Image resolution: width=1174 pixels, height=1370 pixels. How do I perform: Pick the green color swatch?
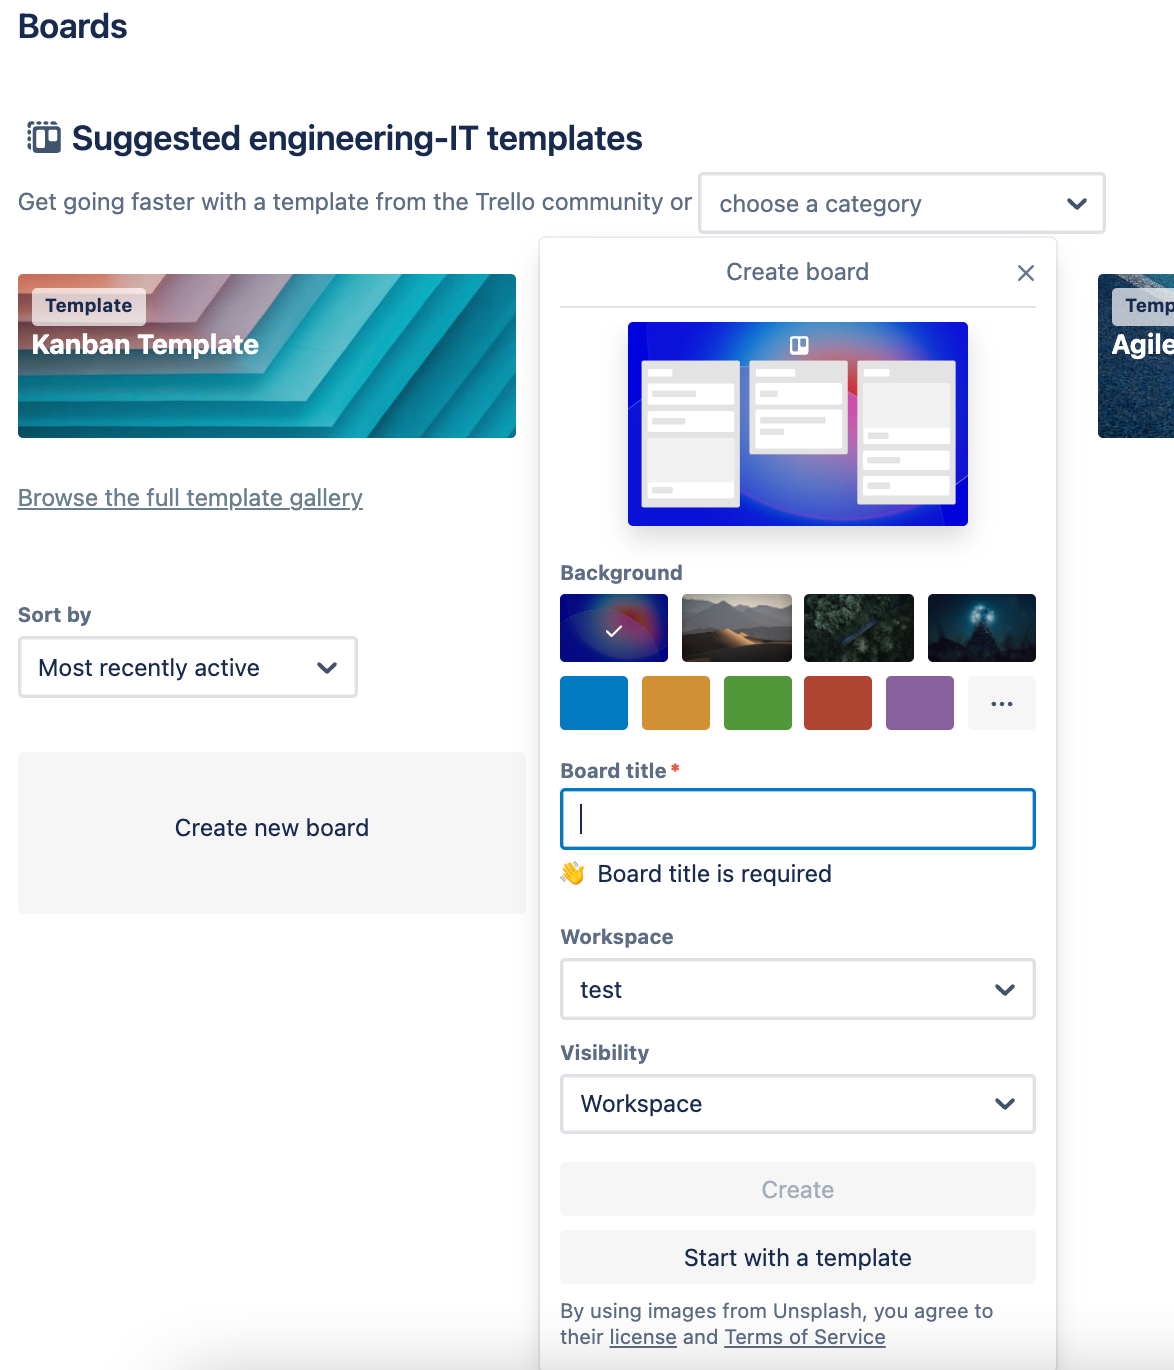coord(758,703)
